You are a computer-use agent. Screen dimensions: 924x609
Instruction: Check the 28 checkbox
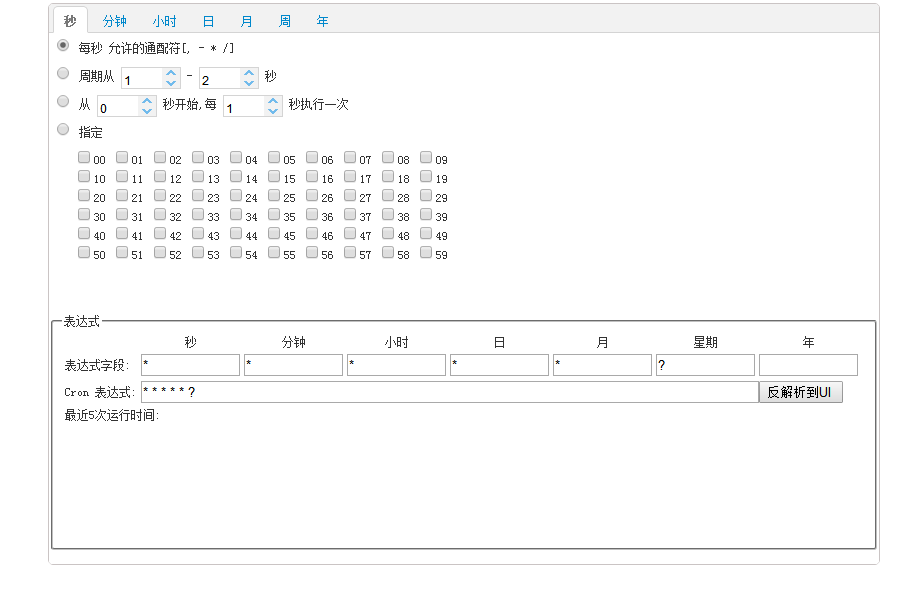tap(388, 195)
